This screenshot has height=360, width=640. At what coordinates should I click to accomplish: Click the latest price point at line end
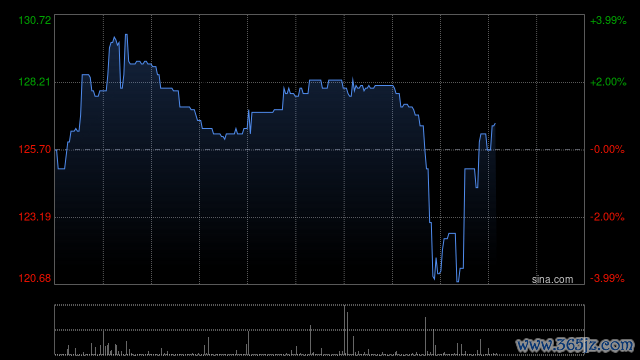495,124
